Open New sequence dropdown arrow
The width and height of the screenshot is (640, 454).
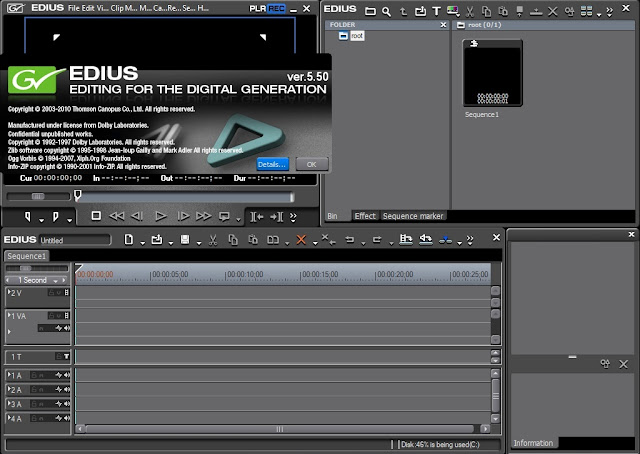coord(142,243)
